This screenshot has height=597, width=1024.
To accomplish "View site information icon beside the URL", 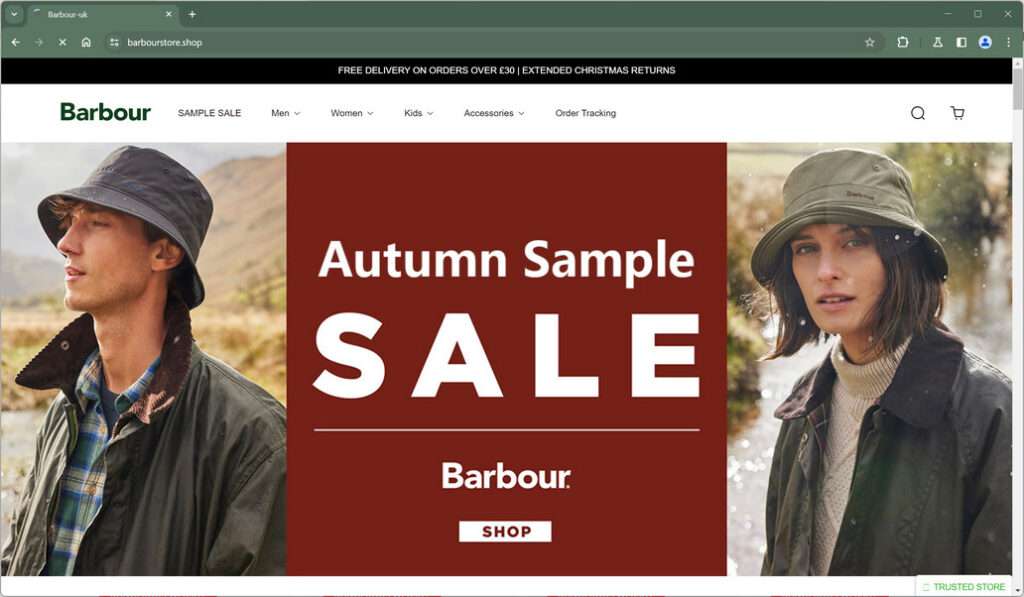I will click(x=114, y=42).
